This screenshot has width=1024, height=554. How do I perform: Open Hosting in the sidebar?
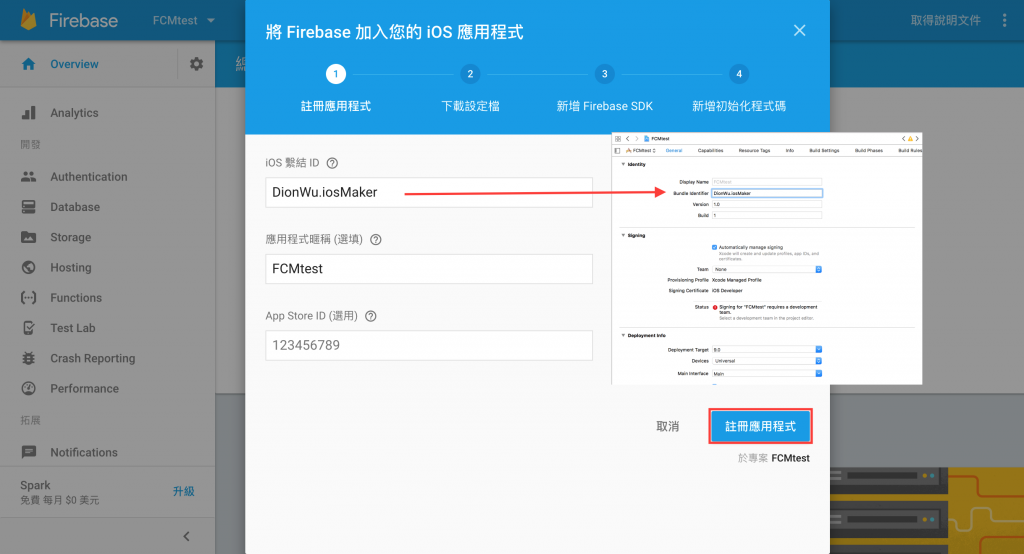coord(71,267)
